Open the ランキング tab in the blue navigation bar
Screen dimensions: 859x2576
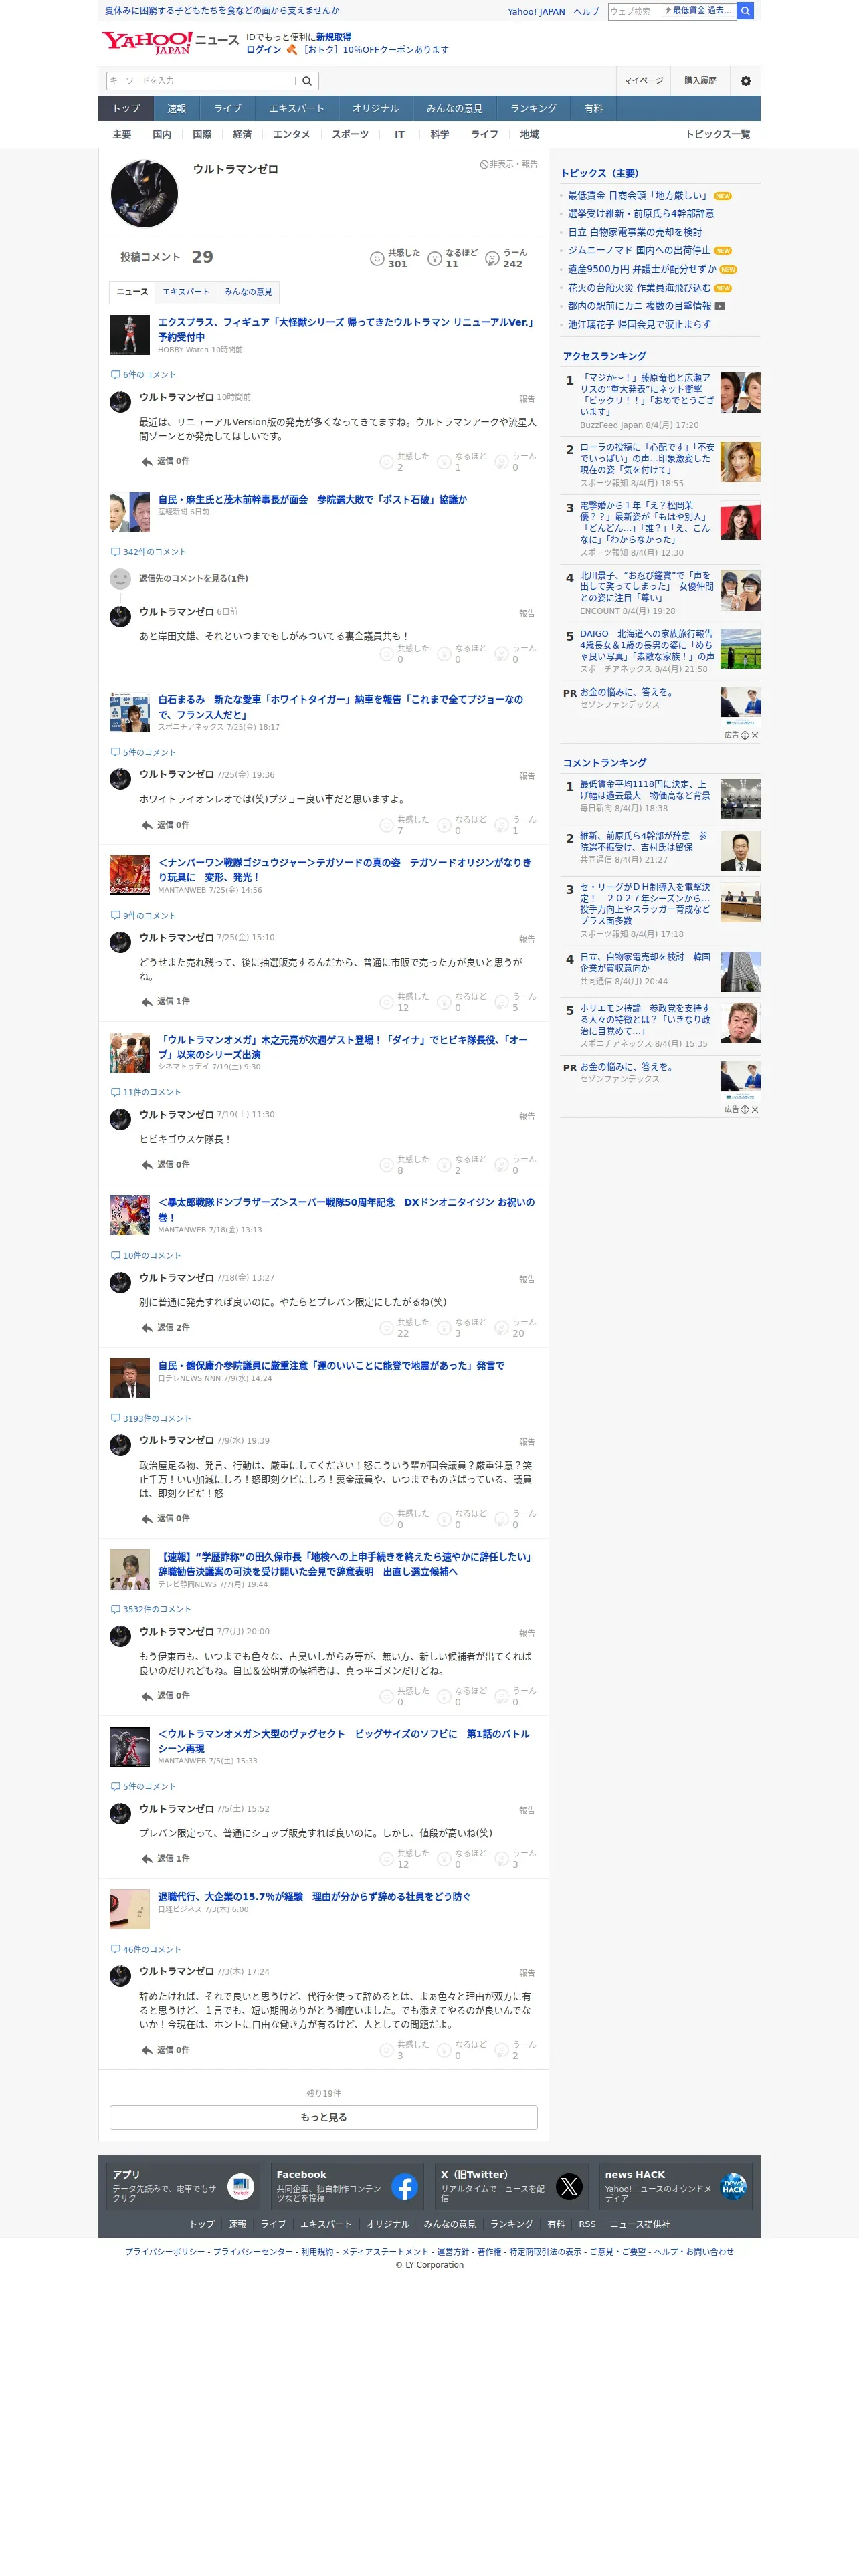533,109
